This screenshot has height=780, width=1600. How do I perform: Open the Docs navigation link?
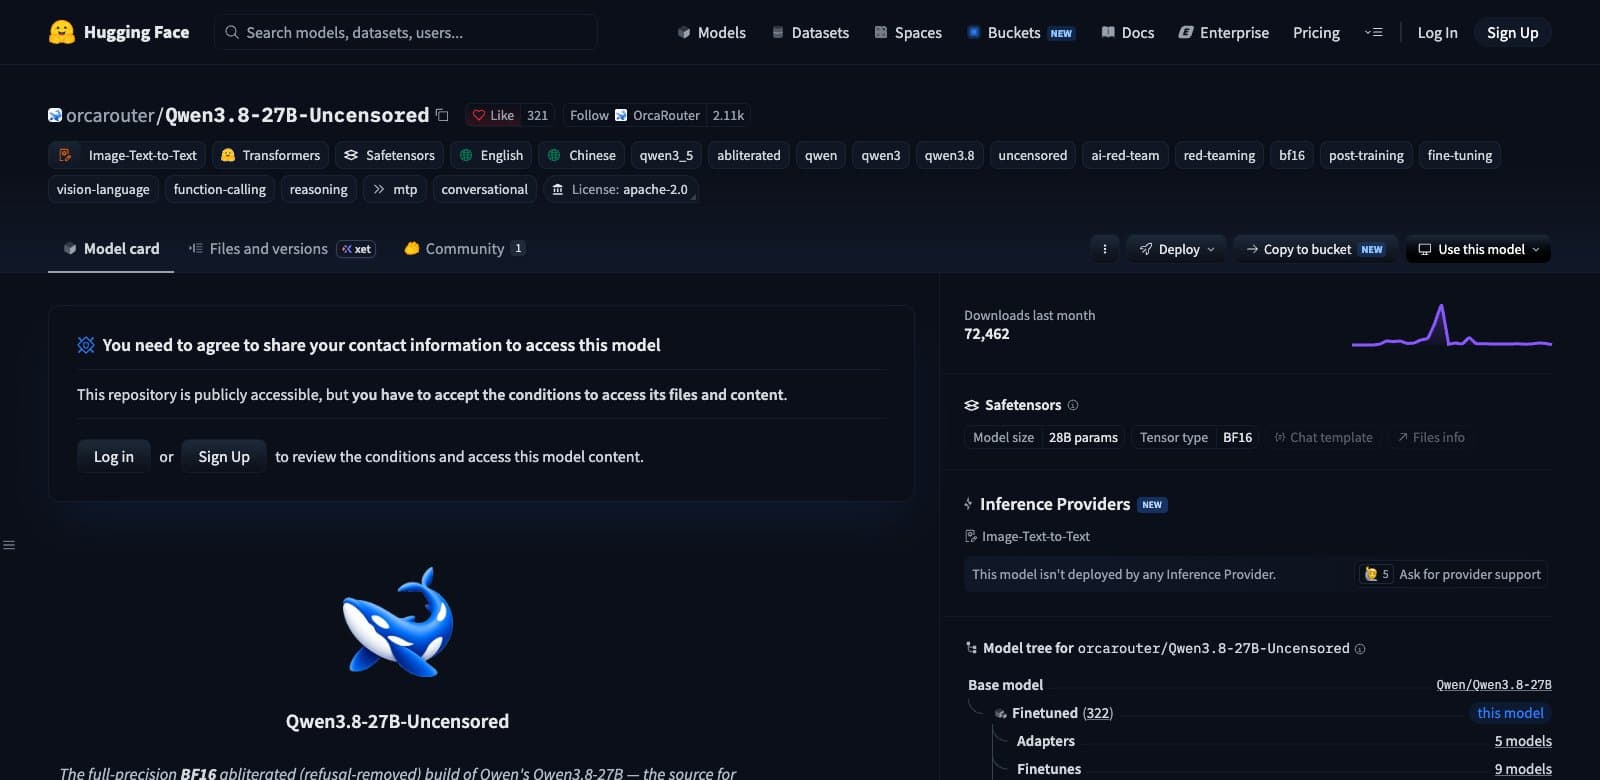[x=1128, y=32]
